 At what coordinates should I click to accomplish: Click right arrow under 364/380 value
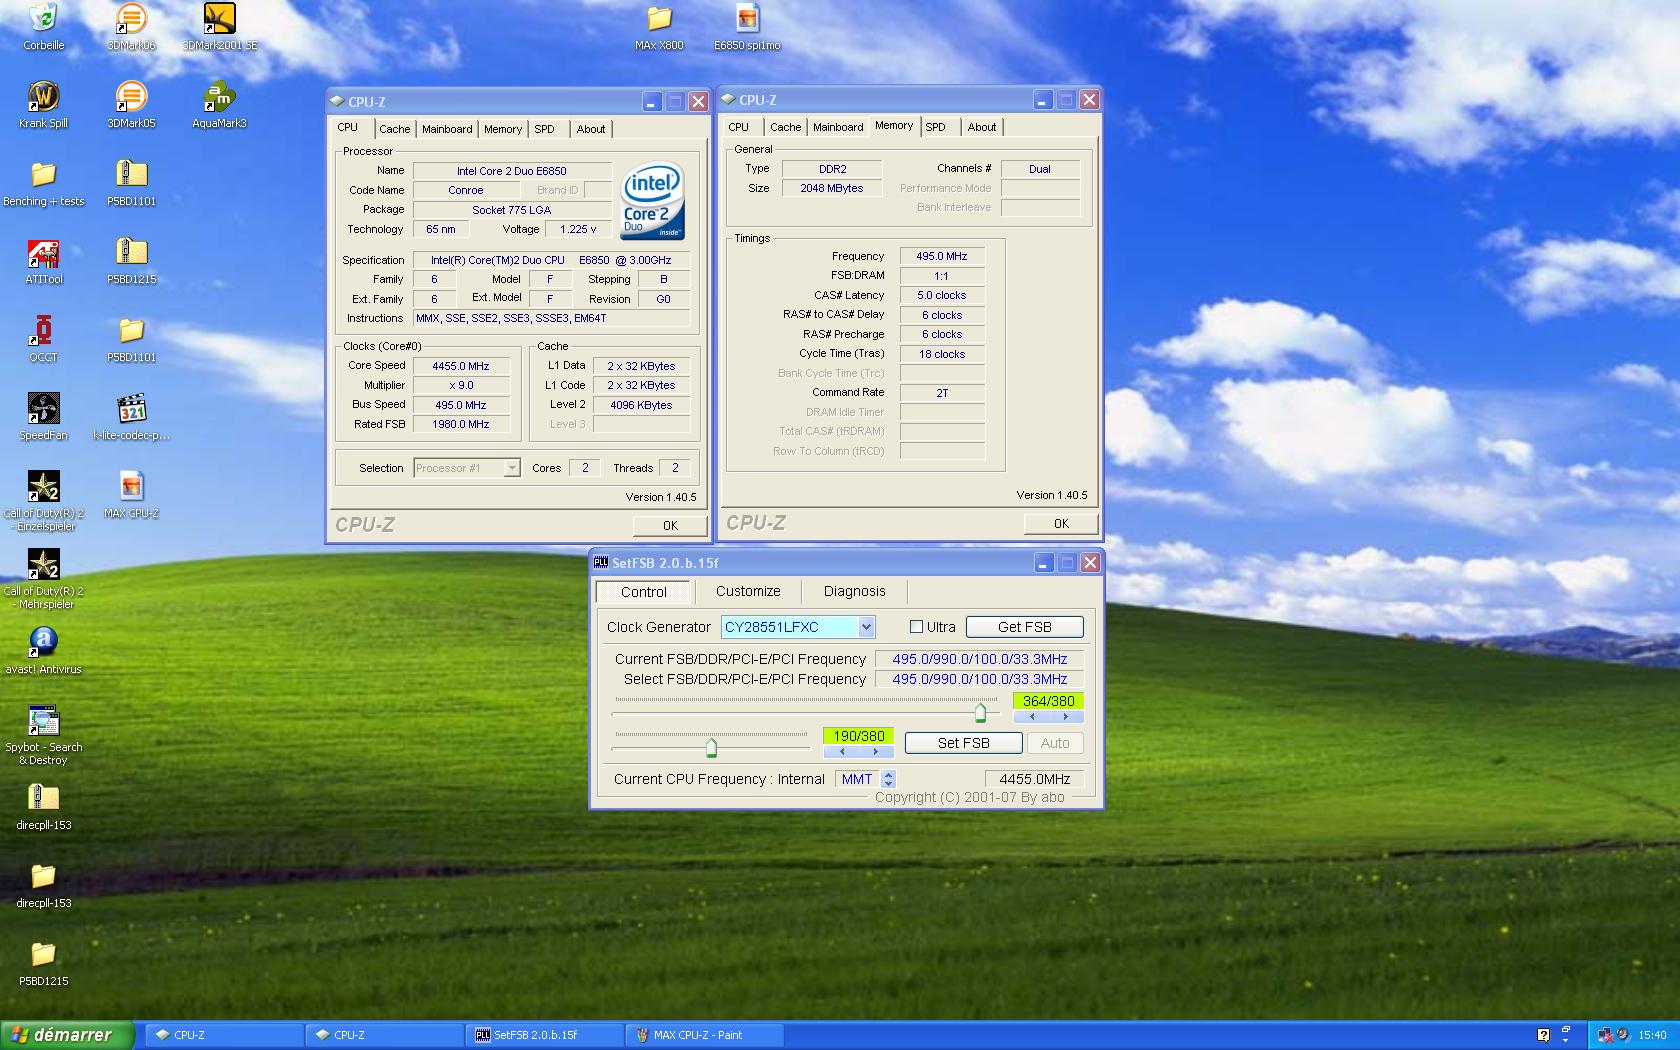pos(1066,717)
